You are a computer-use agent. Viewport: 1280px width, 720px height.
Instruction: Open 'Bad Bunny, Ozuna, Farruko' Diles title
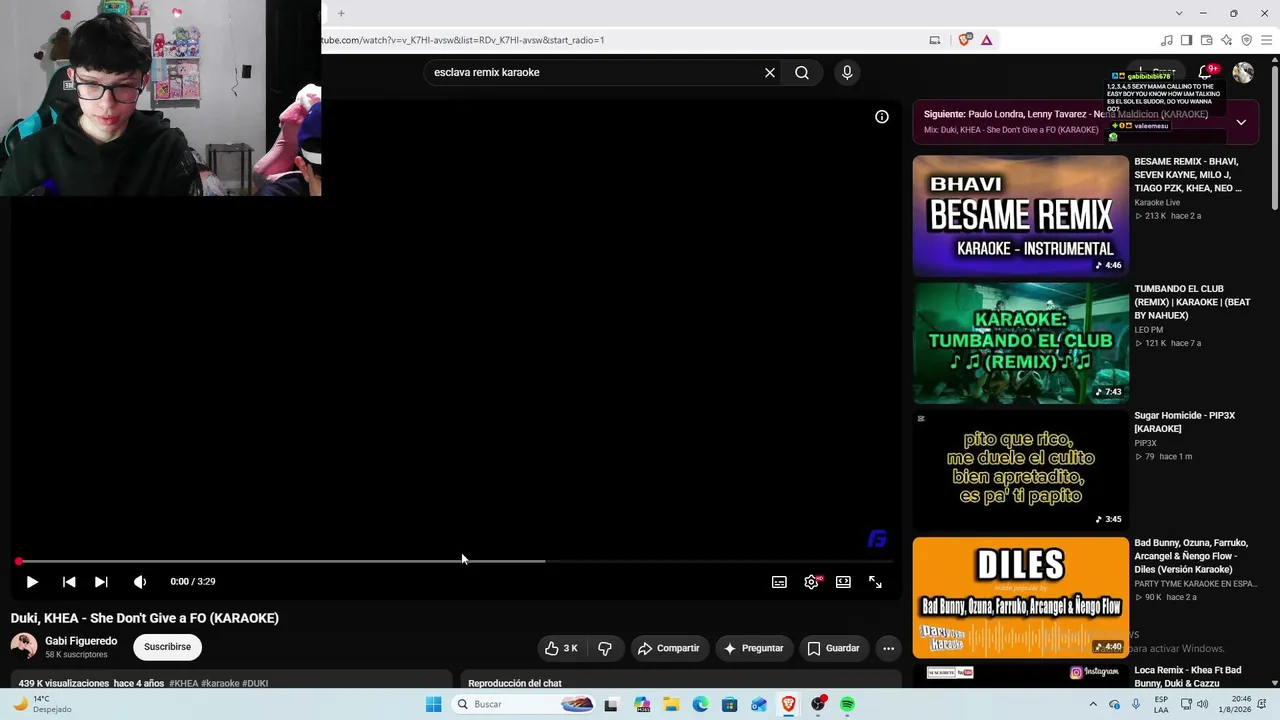click(1191, 556)
